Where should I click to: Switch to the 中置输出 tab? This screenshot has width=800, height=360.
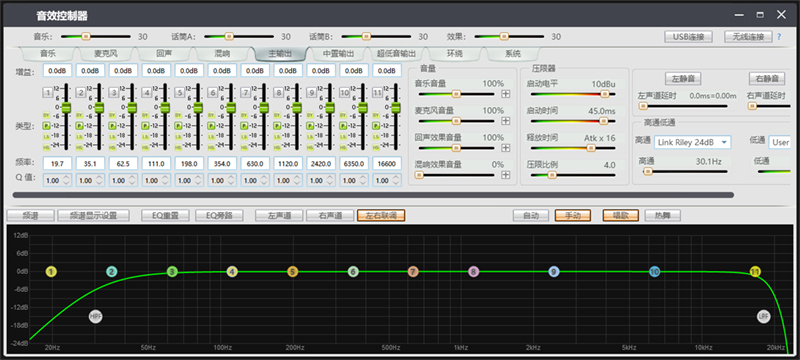338,54
